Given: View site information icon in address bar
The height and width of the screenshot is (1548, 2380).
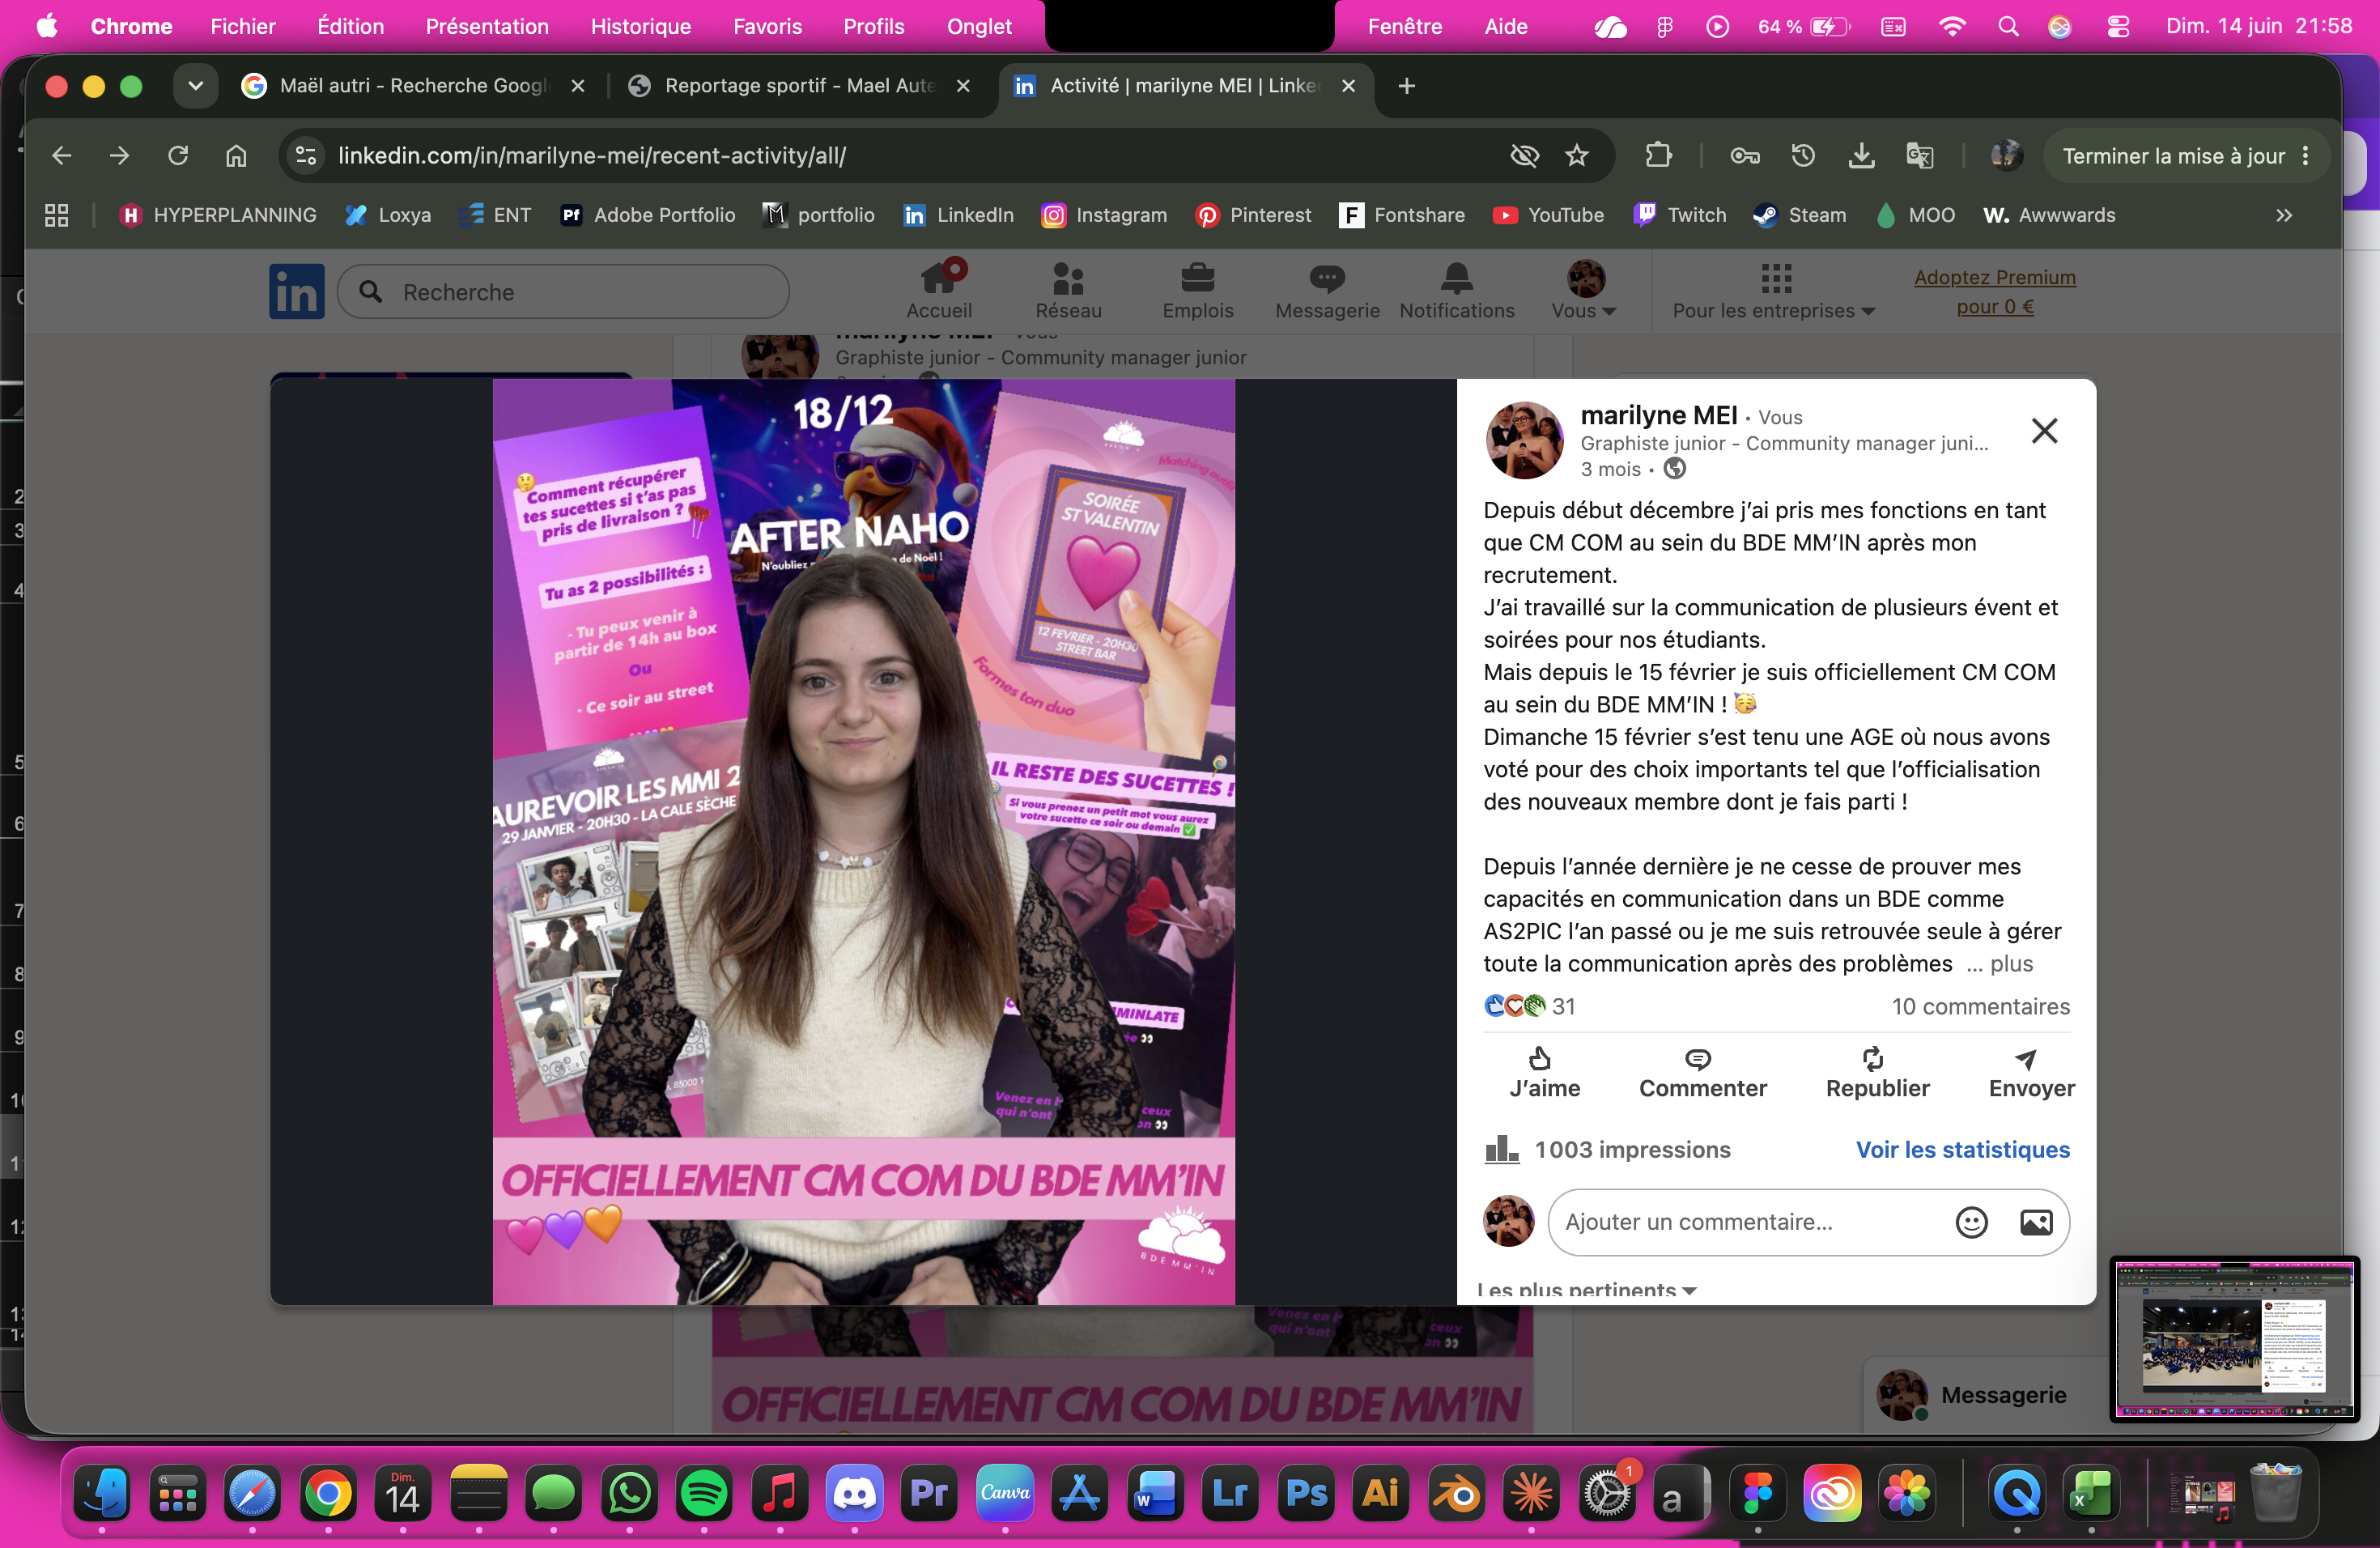Looking at the screenshot, I should point(306,155).
